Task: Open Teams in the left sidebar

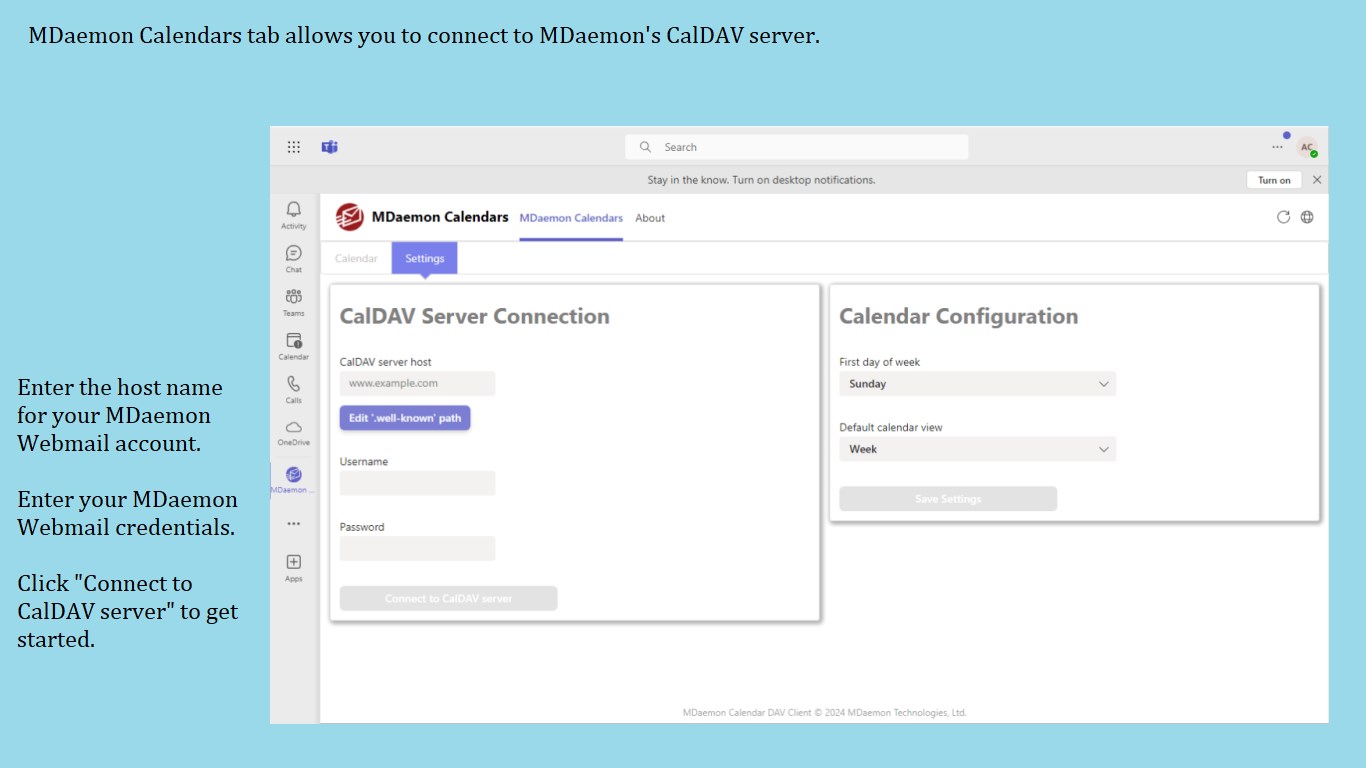Action: point(294,302)
